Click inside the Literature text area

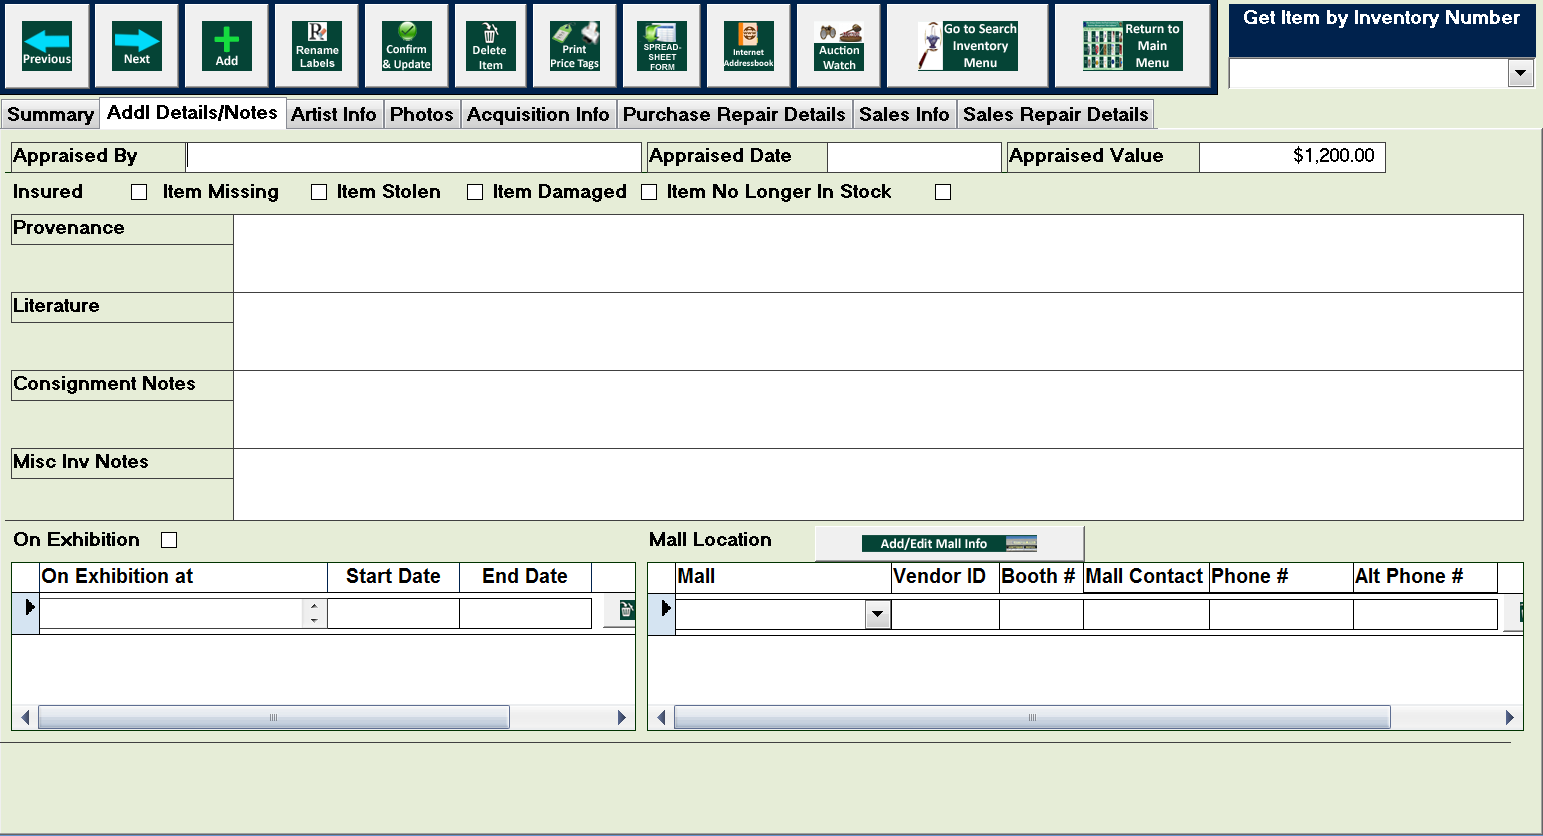click(878, 331)
